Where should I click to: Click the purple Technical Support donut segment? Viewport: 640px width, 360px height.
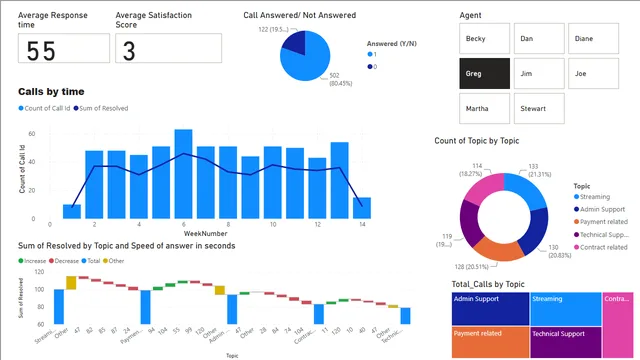point(469,223)
